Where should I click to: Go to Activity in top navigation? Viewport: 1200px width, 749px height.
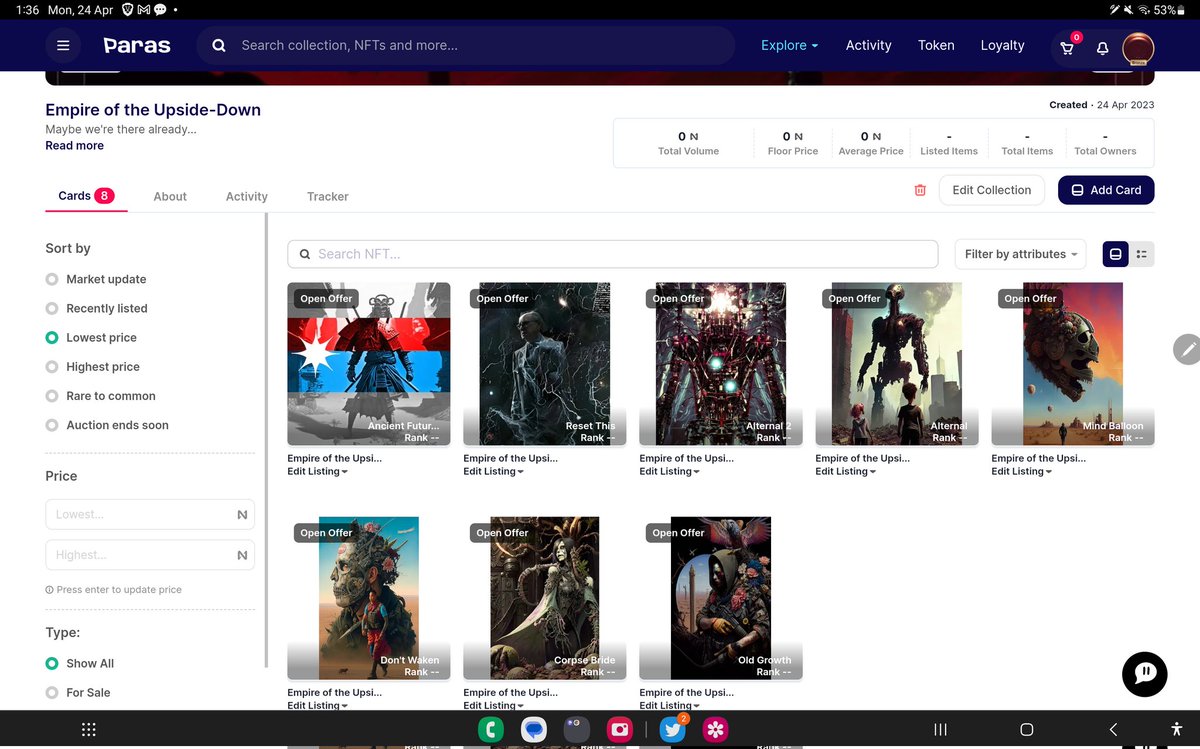(x=868, y=45)
